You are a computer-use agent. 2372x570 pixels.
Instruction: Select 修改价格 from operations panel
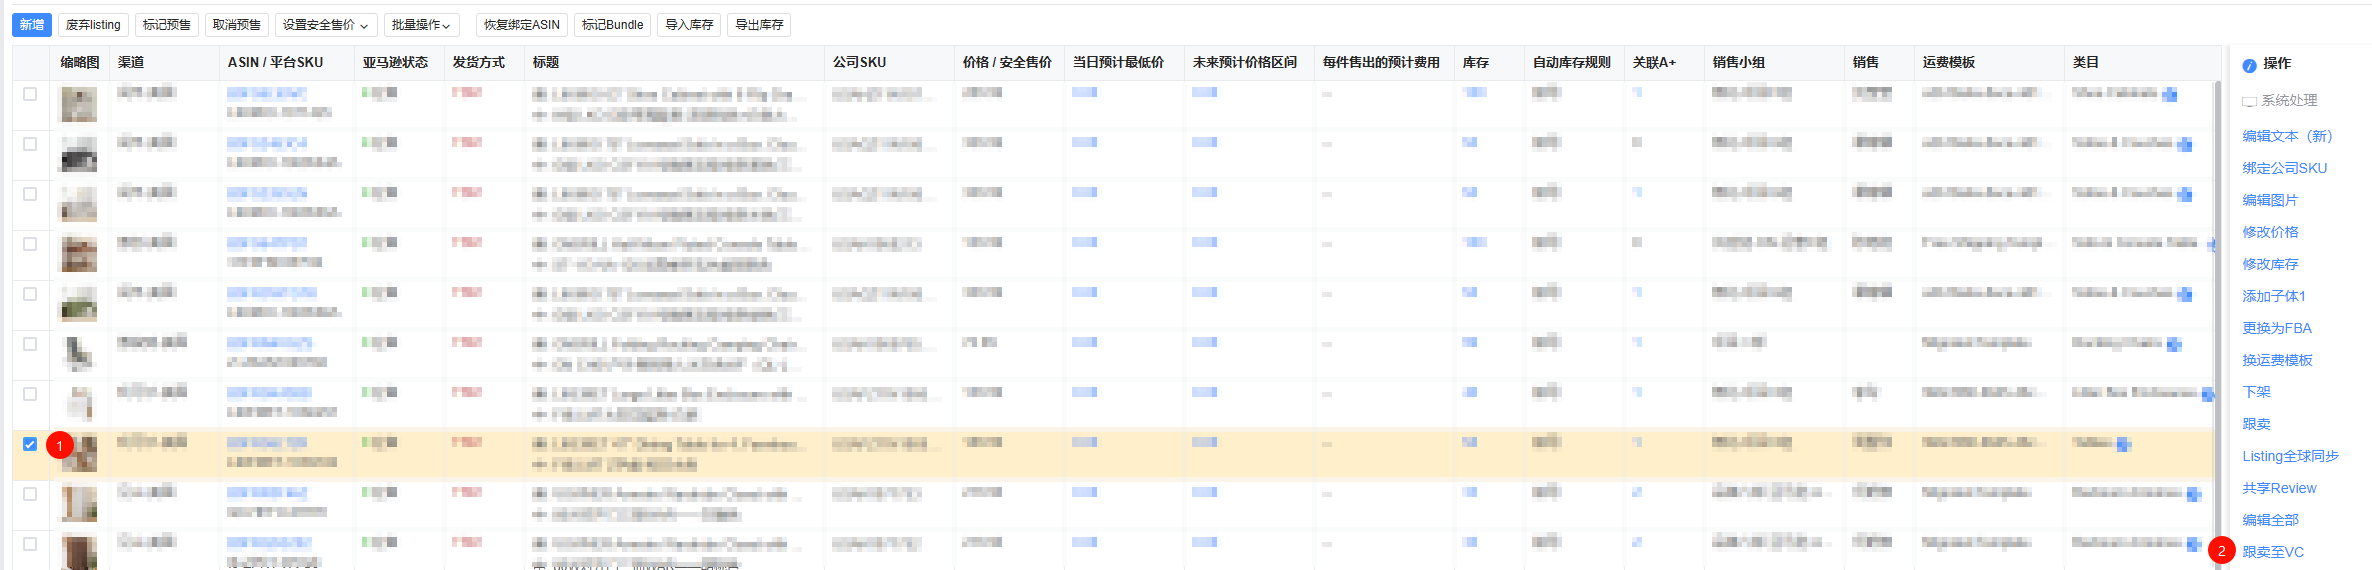pyautogui.click(x=2270, y=232)
